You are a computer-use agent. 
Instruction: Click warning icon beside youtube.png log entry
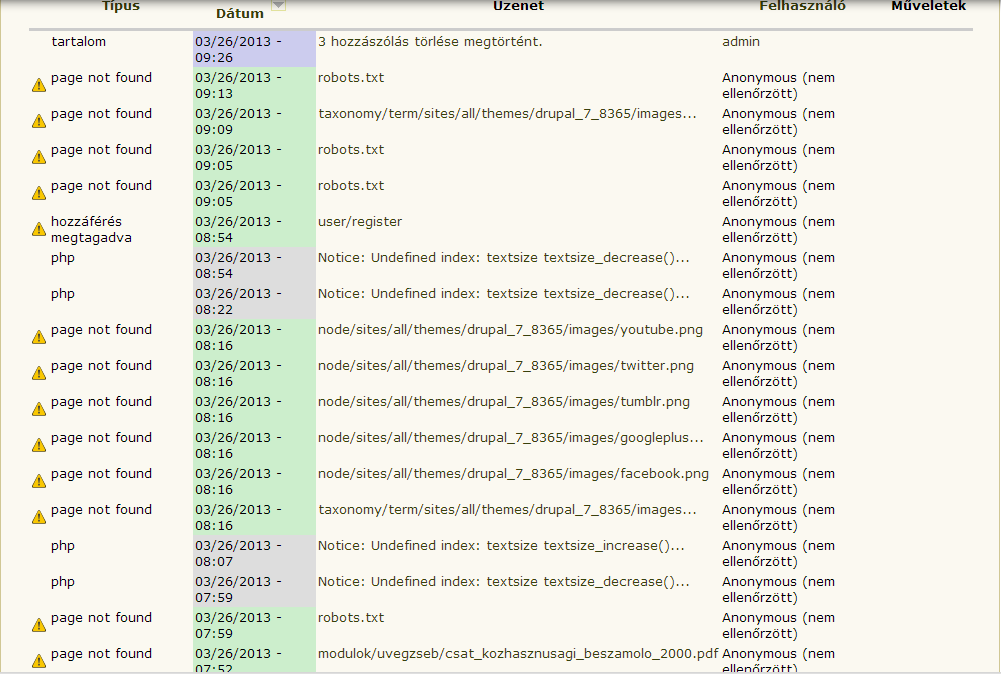39,338
